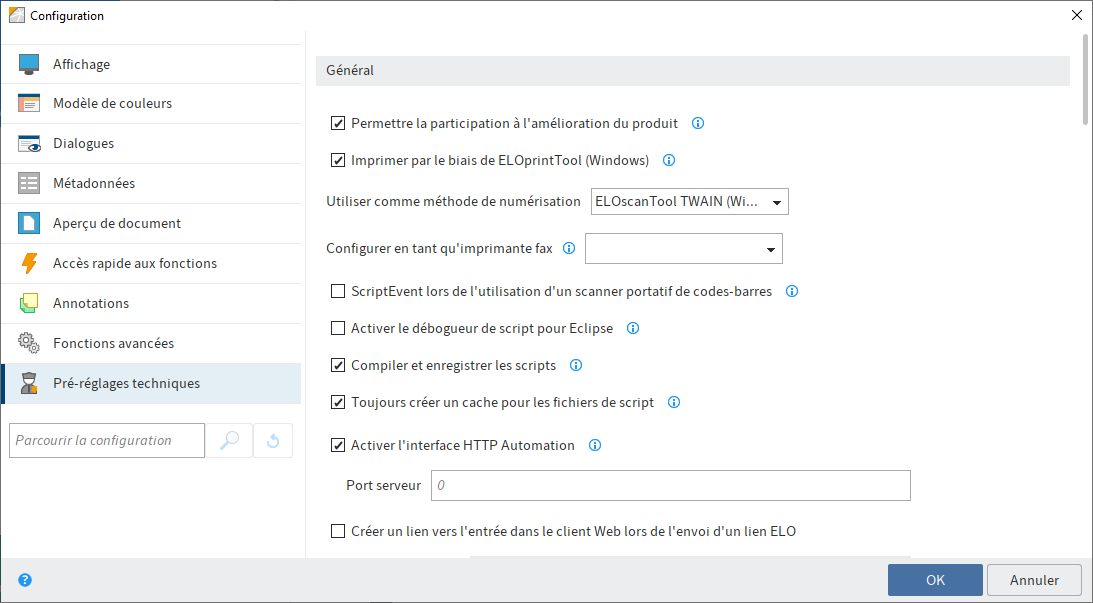The width and height of the screenshot is (1093, 603).
Task: Select the Annotations sidebar icon
Action: click(31, 303)
